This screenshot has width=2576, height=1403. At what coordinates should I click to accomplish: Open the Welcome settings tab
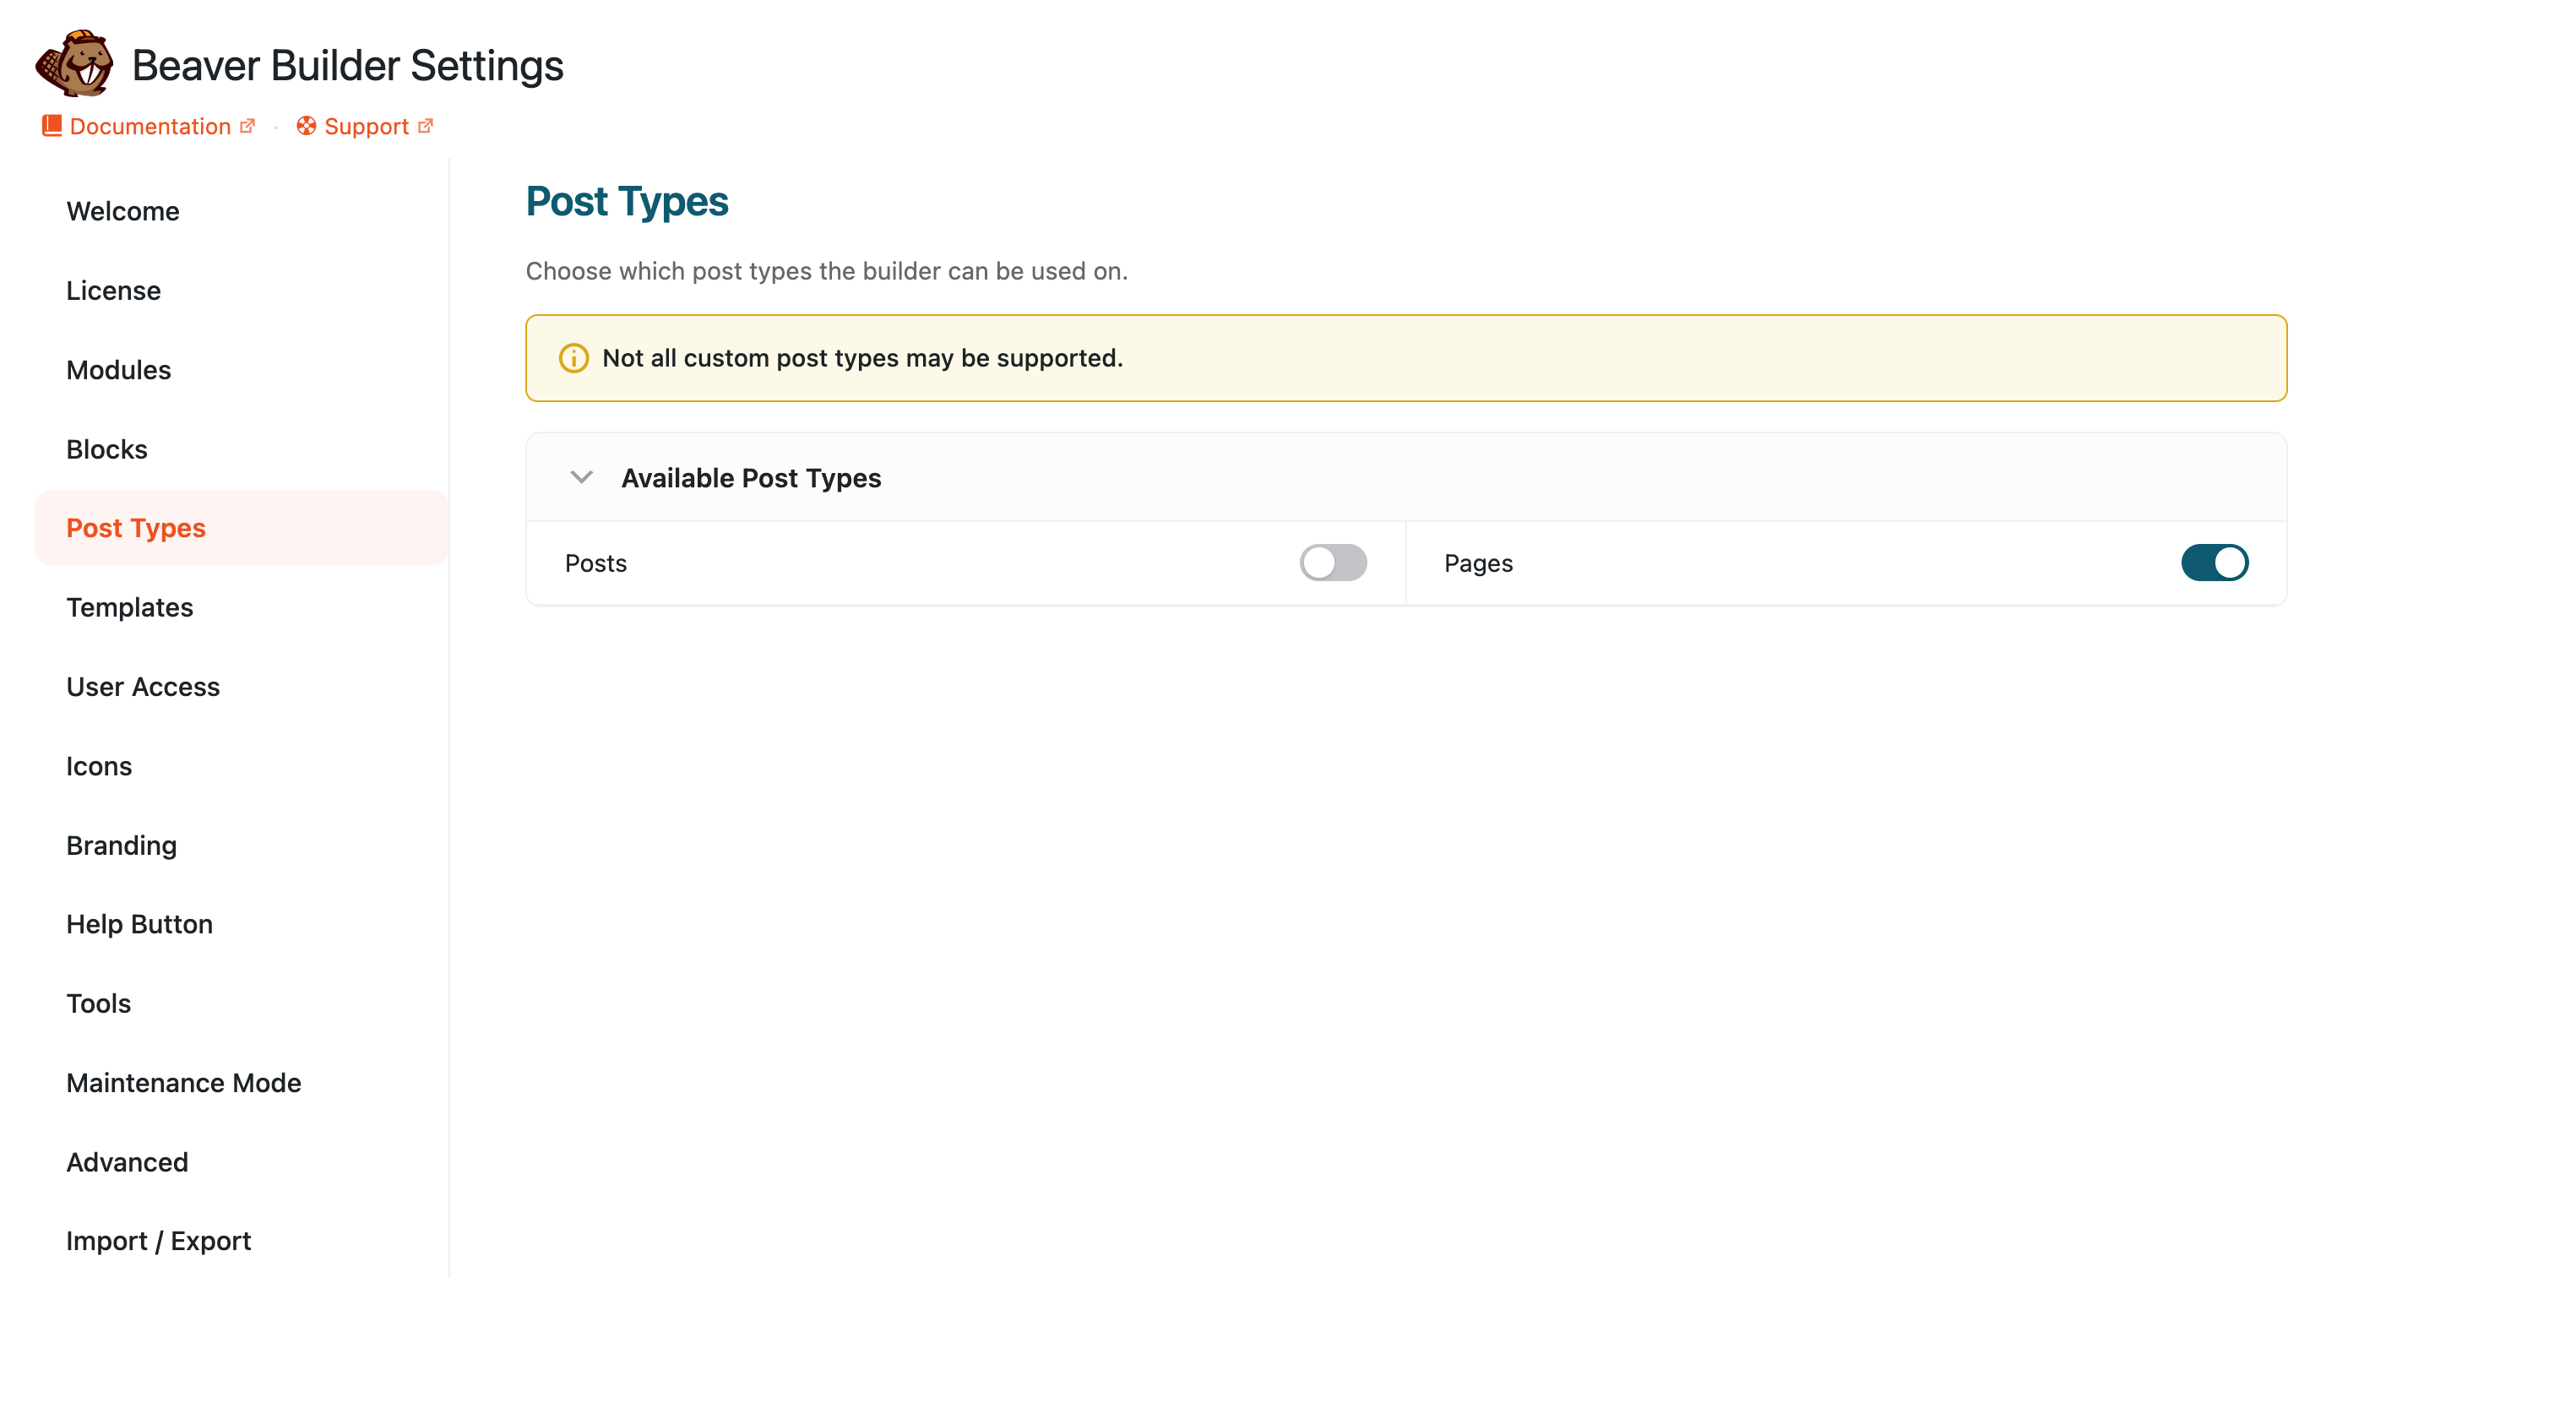click(x=242, y=211)
